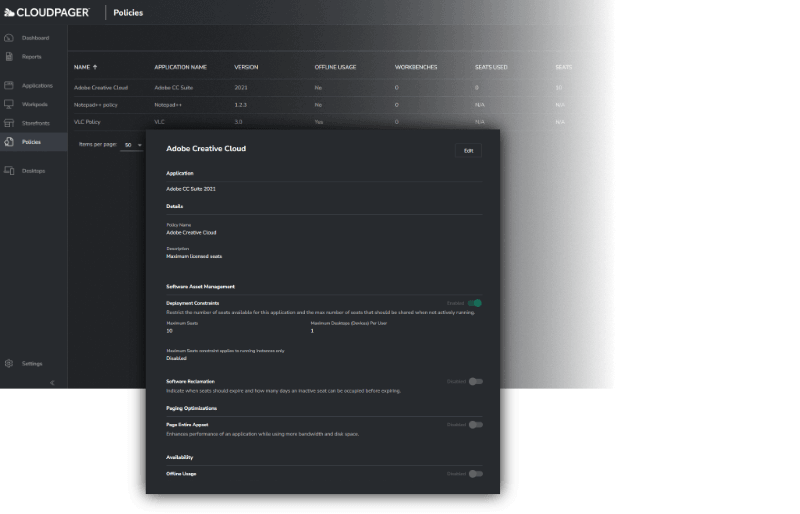Select the Workpods menu label
This screenshot has height=514, width=800.
34,104
